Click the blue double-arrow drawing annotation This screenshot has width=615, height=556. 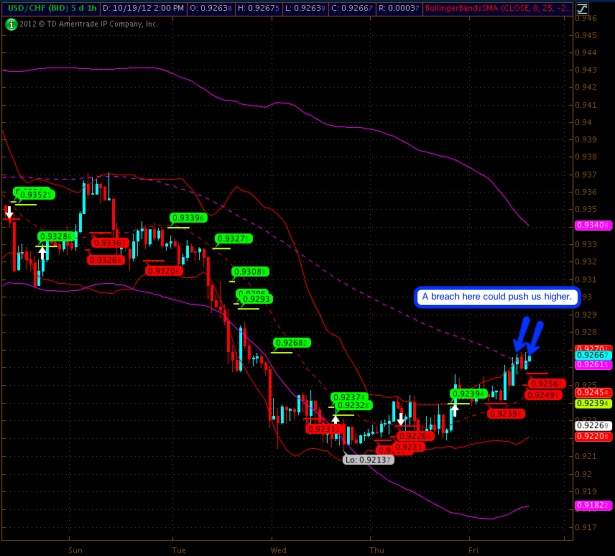point(528,337)
